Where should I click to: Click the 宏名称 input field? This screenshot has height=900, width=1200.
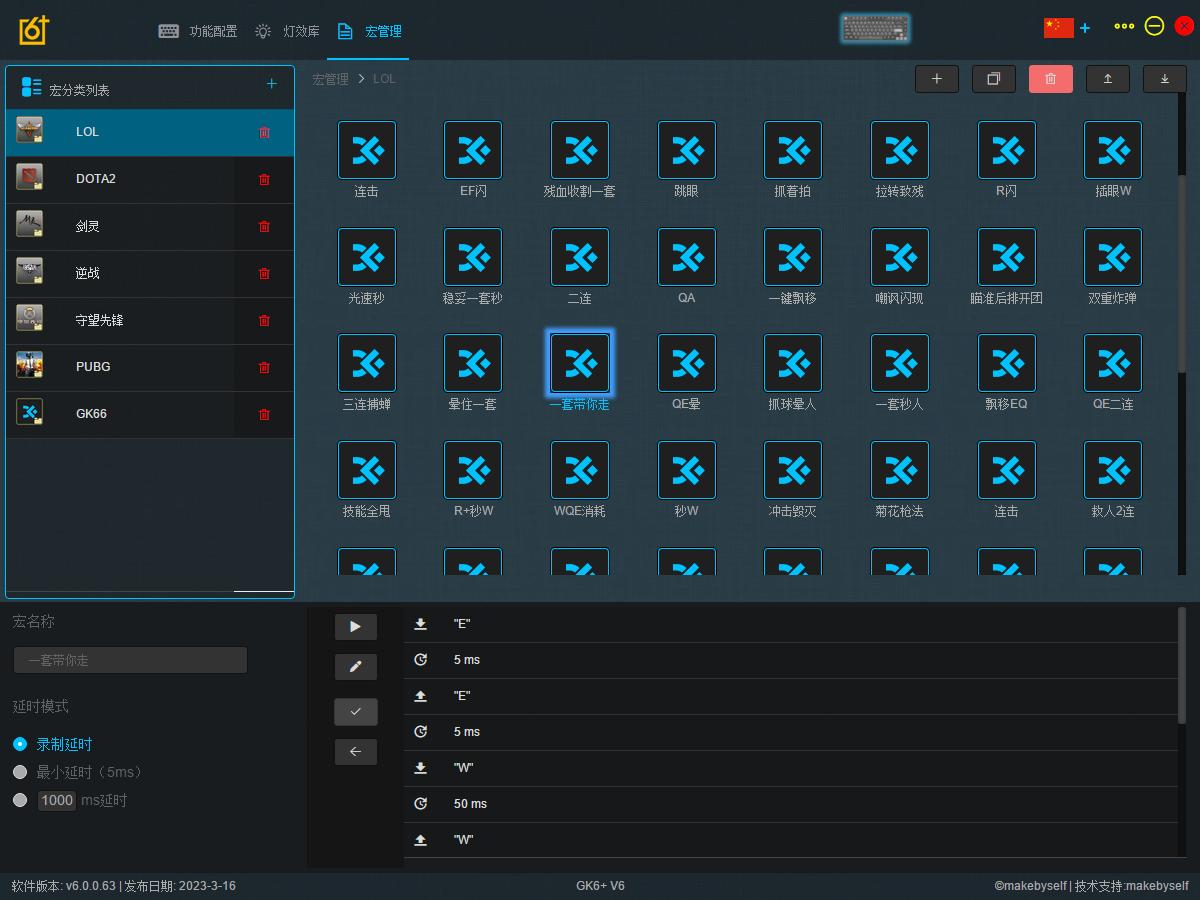pyautogui.click(x=130, y=660)
